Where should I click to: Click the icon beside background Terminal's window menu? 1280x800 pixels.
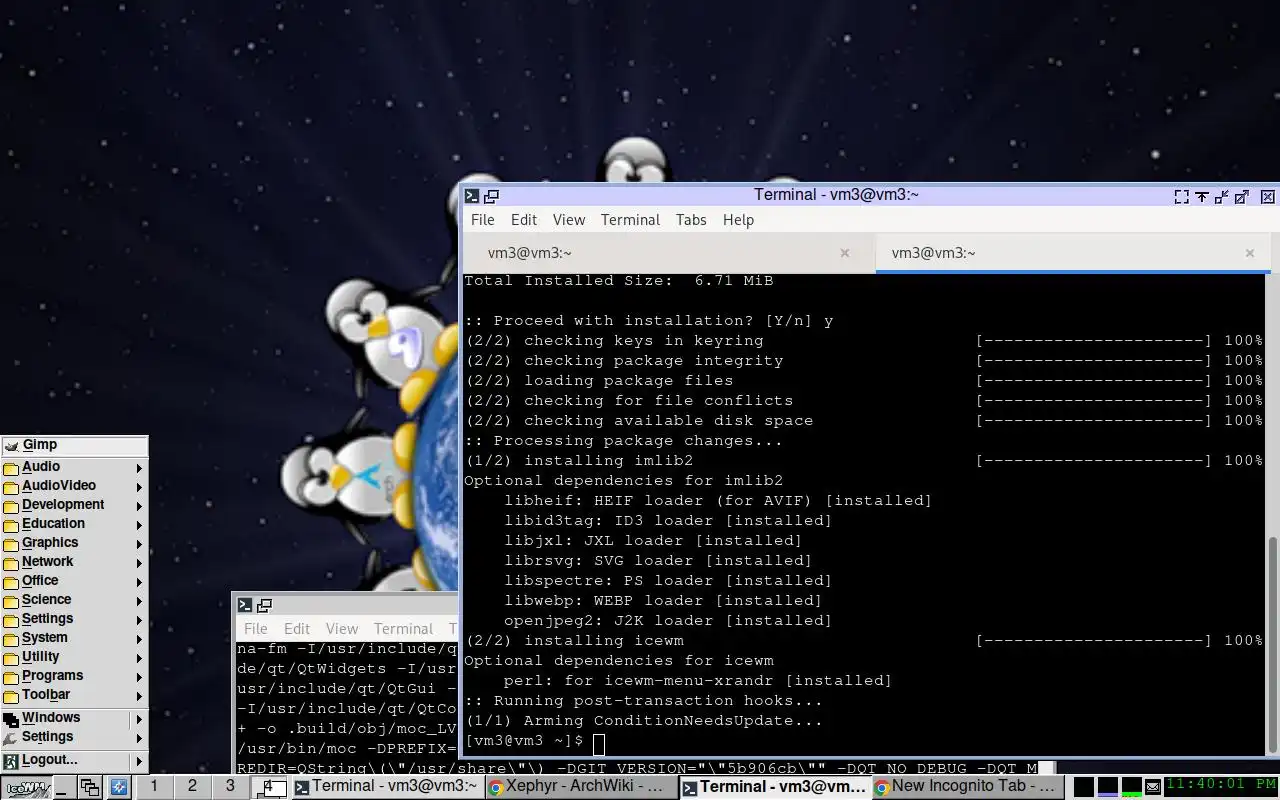(264, 605)
